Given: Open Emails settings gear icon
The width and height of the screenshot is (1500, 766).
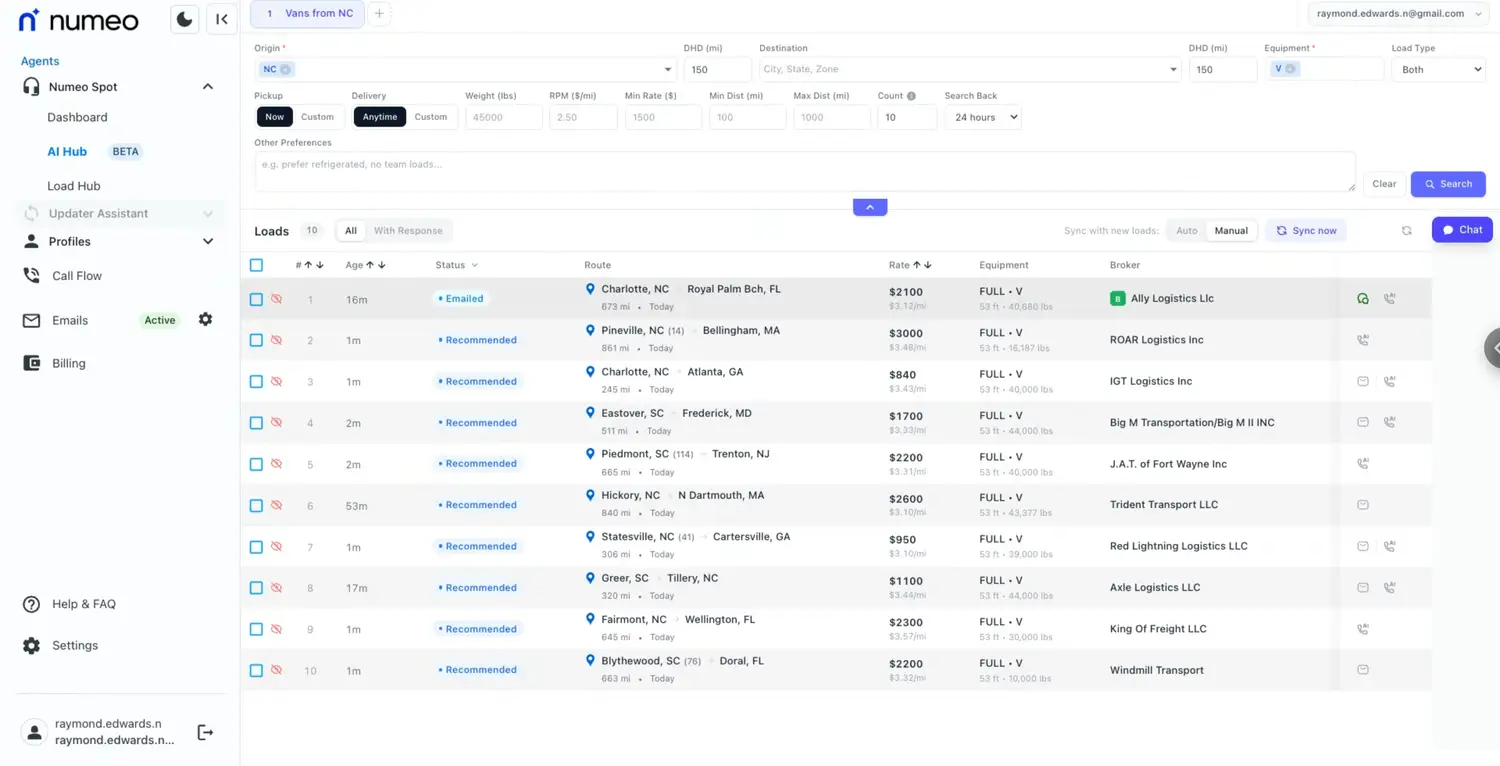Looking at the screenshot, I should point(205,320).
